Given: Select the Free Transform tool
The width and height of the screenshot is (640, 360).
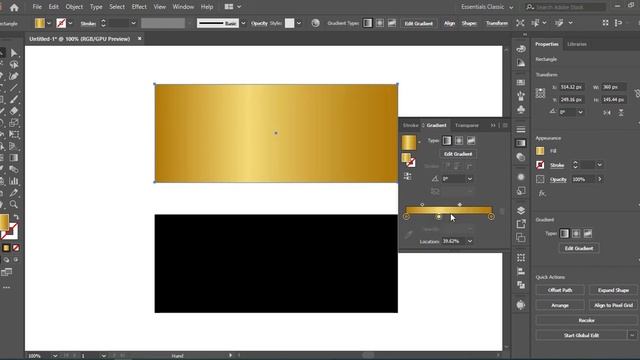Looking at the screenshot, I should [13, 134].
